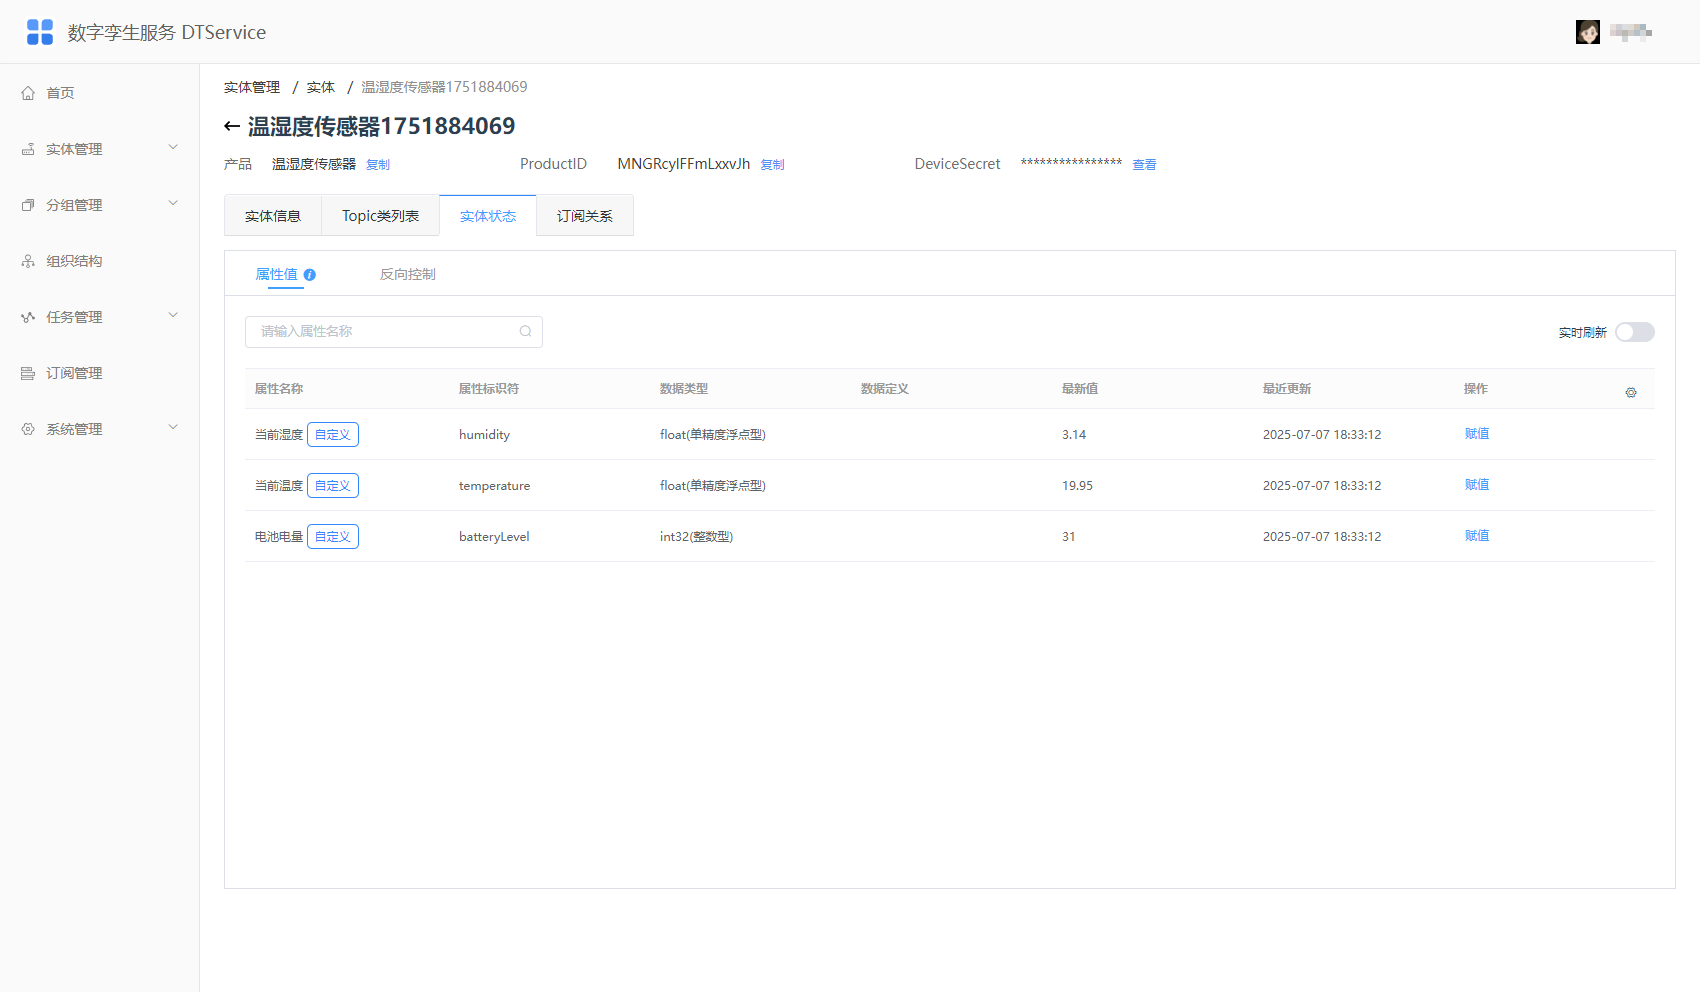The width and height of the screenshot is (1700, 992).
Task: Go back using the left arrow icon
Action: 232,126
